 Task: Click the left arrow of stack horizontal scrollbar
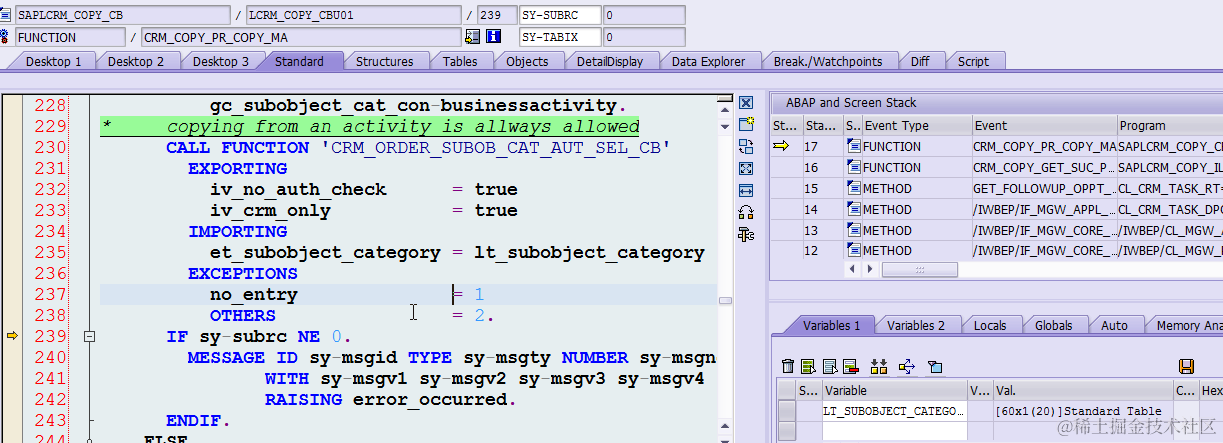click(852, 270)
